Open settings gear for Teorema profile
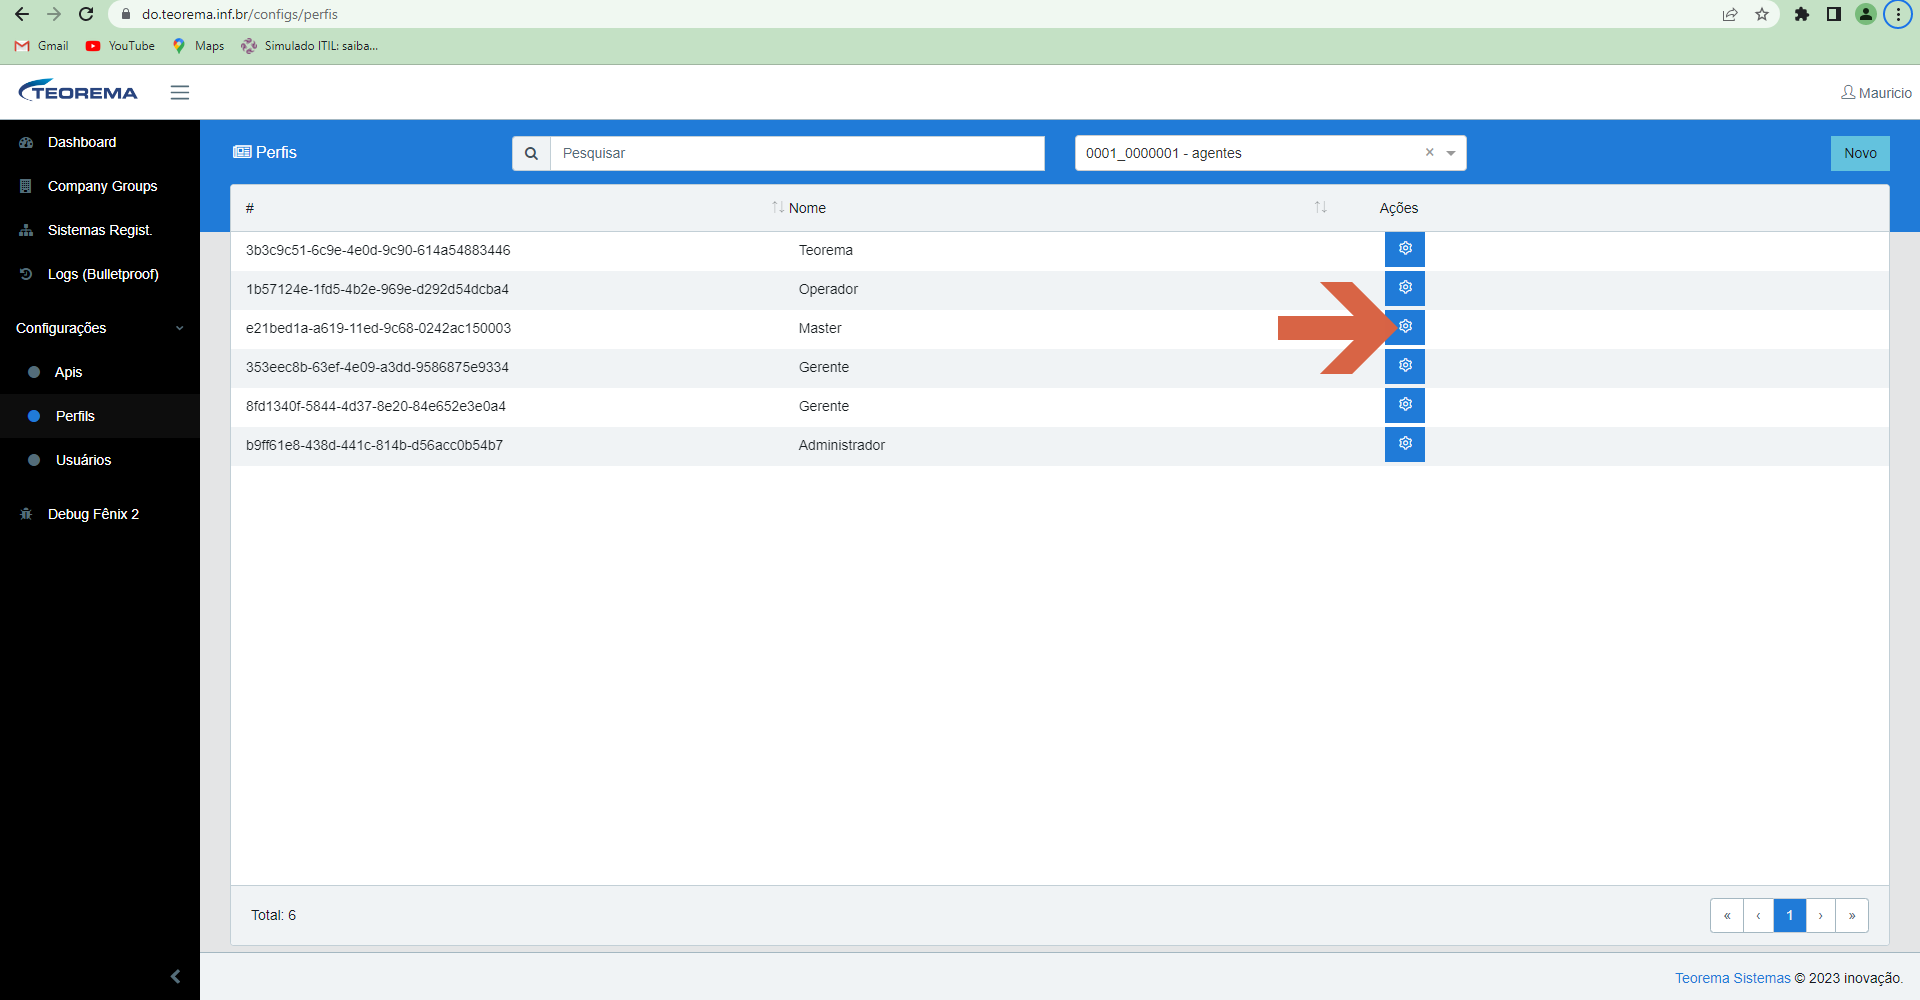The height and width of the screenshot is (1000, 1920). 1404,249
